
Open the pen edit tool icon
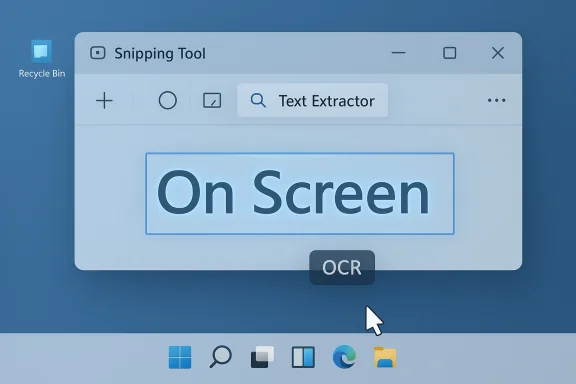(212, 100)
